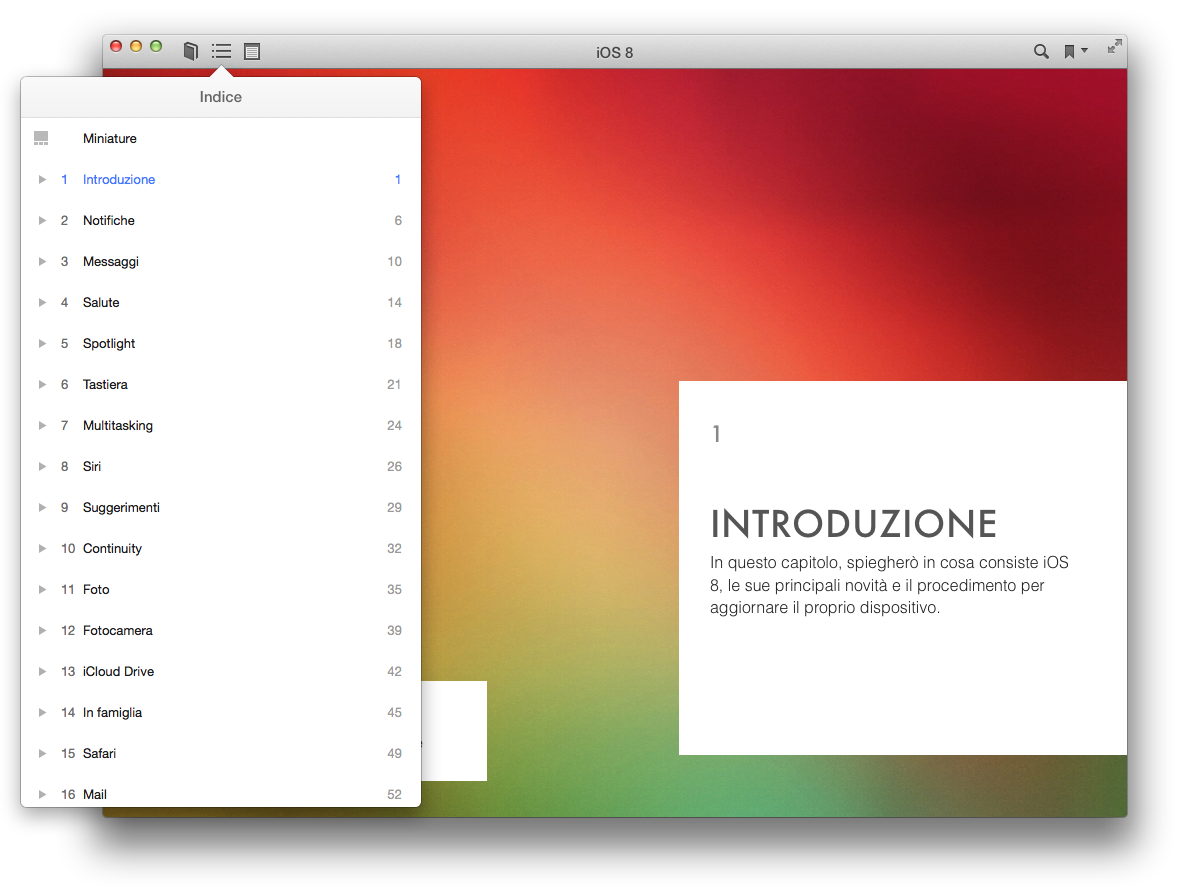Expand chapter 1 Introduzione triangle
The width and height of the screenshot is (1184, 896).
click(x=42, y=180)
